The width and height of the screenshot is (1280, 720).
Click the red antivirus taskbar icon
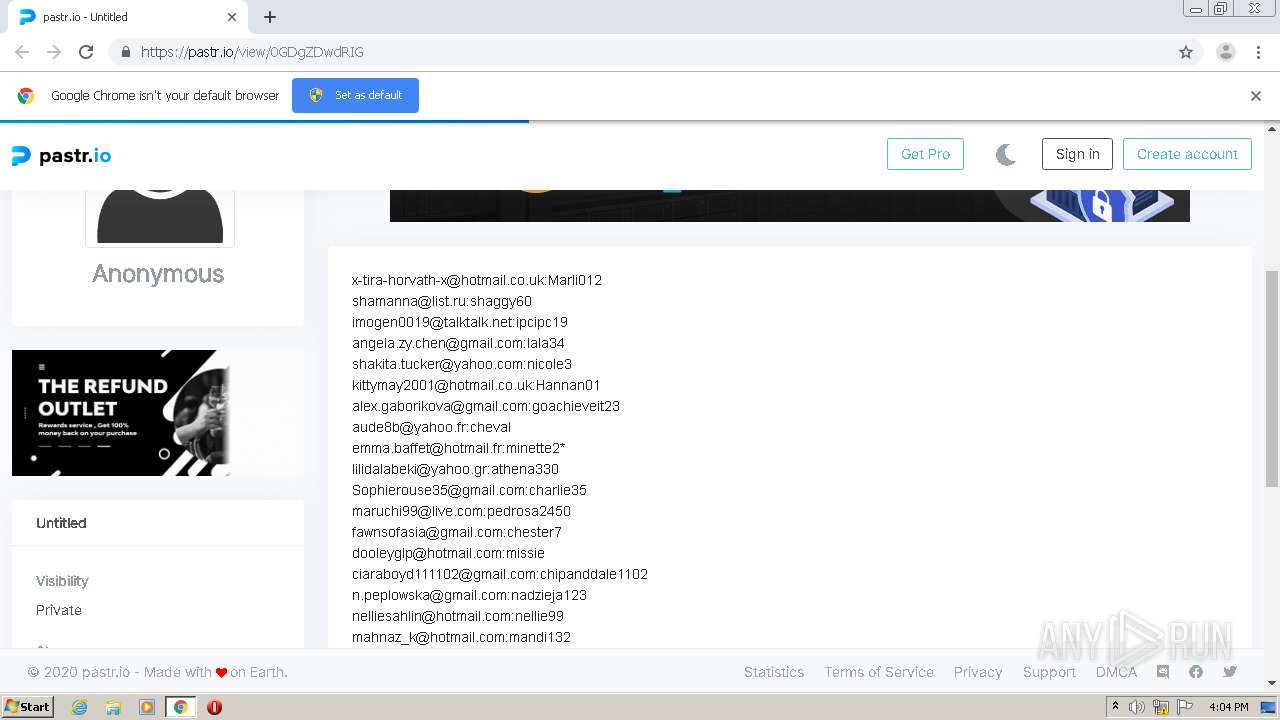click(214, 707)
